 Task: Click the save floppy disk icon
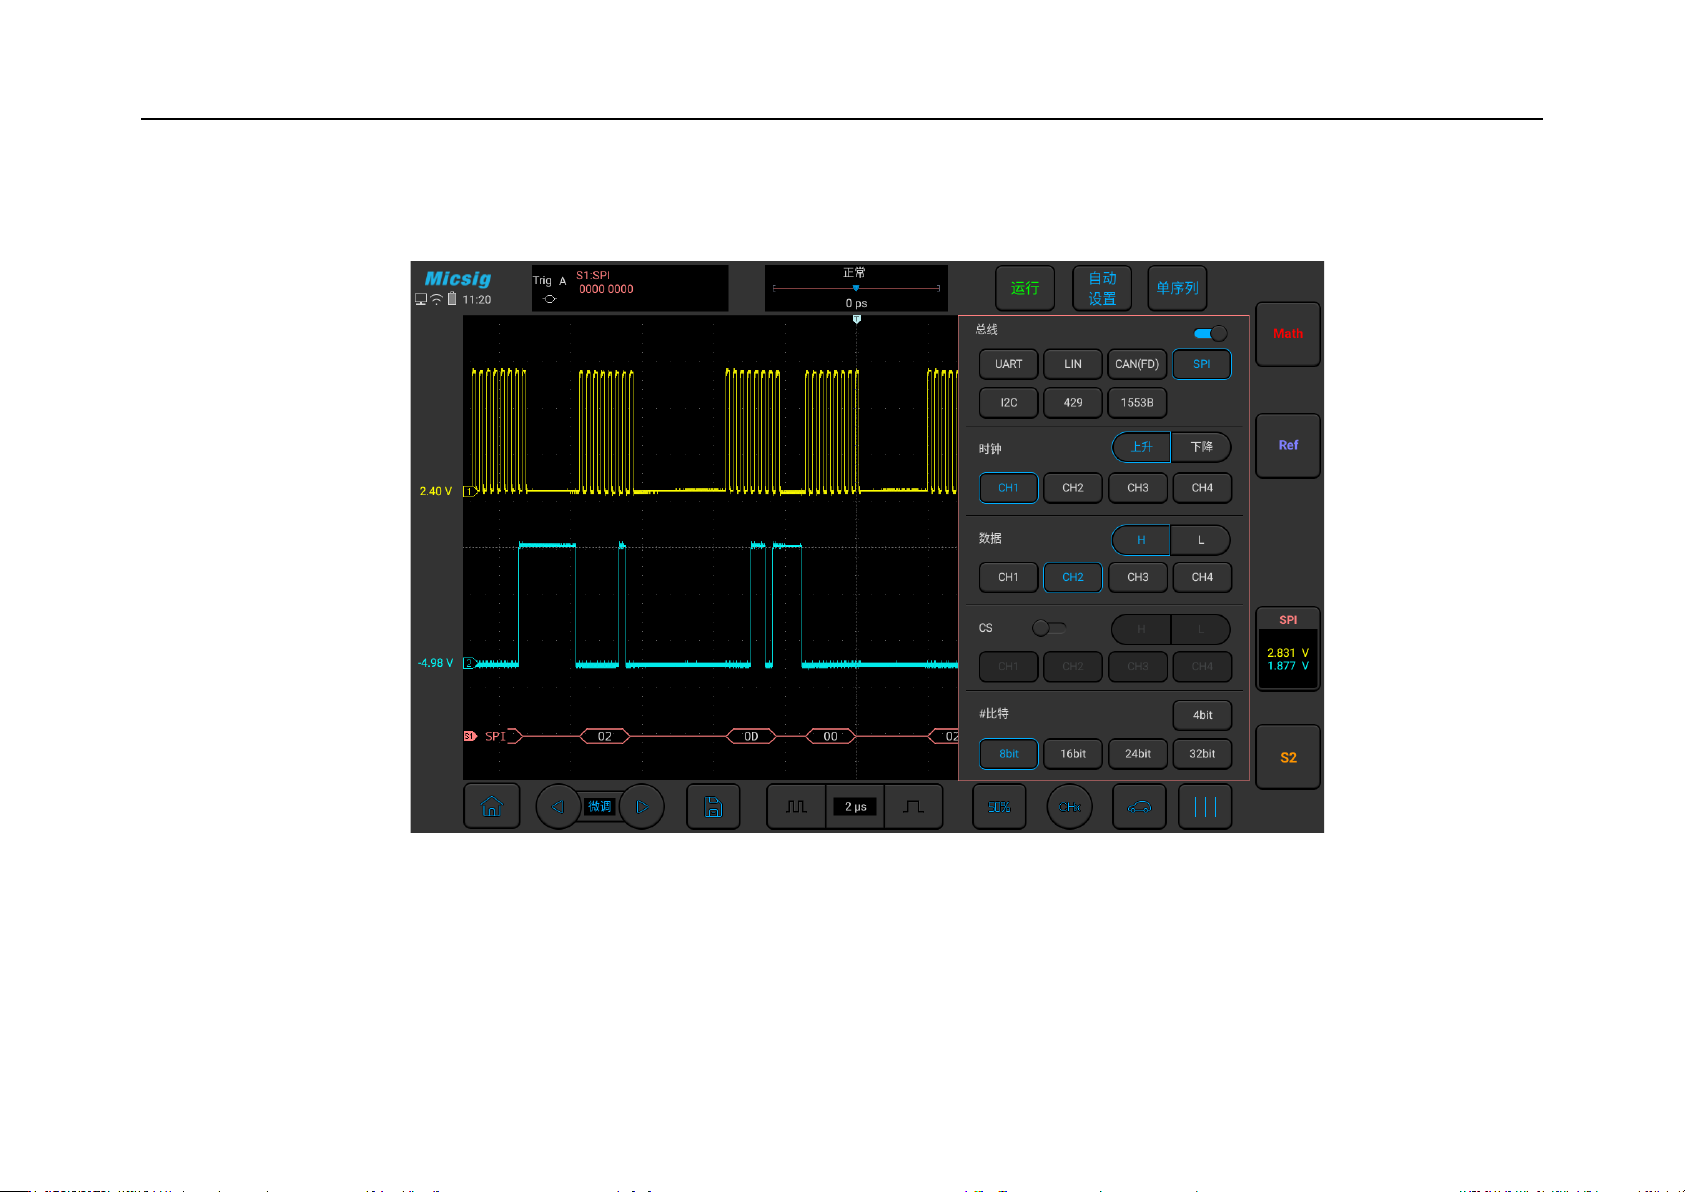[713, 807]
